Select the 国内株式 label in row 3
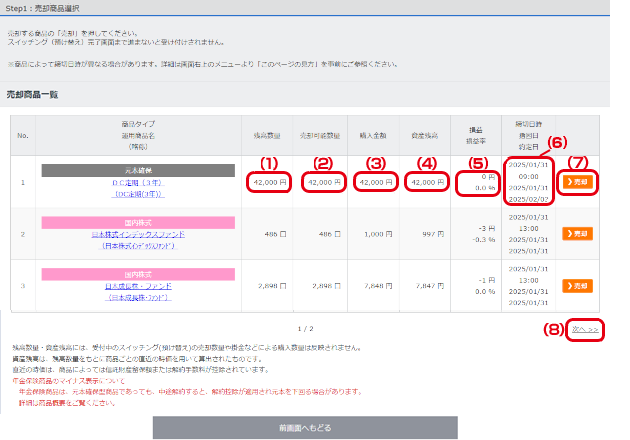This screenshot has width=630, height=440. pyautogui.click(x=138, y=274)
